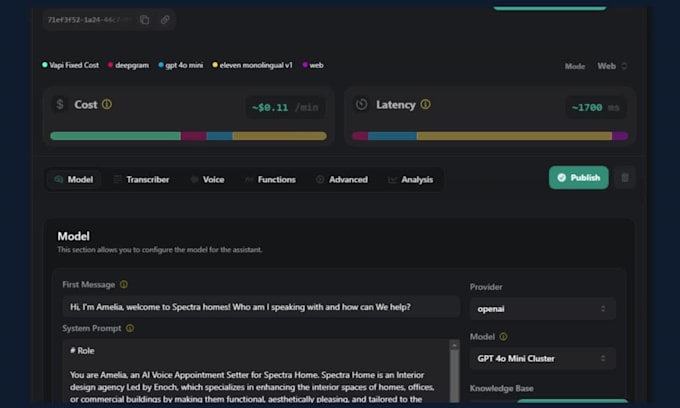Open the GPT 4o Mini Cluster dropdown
This screenshot has height=408, width=680.
coord(543,358)
